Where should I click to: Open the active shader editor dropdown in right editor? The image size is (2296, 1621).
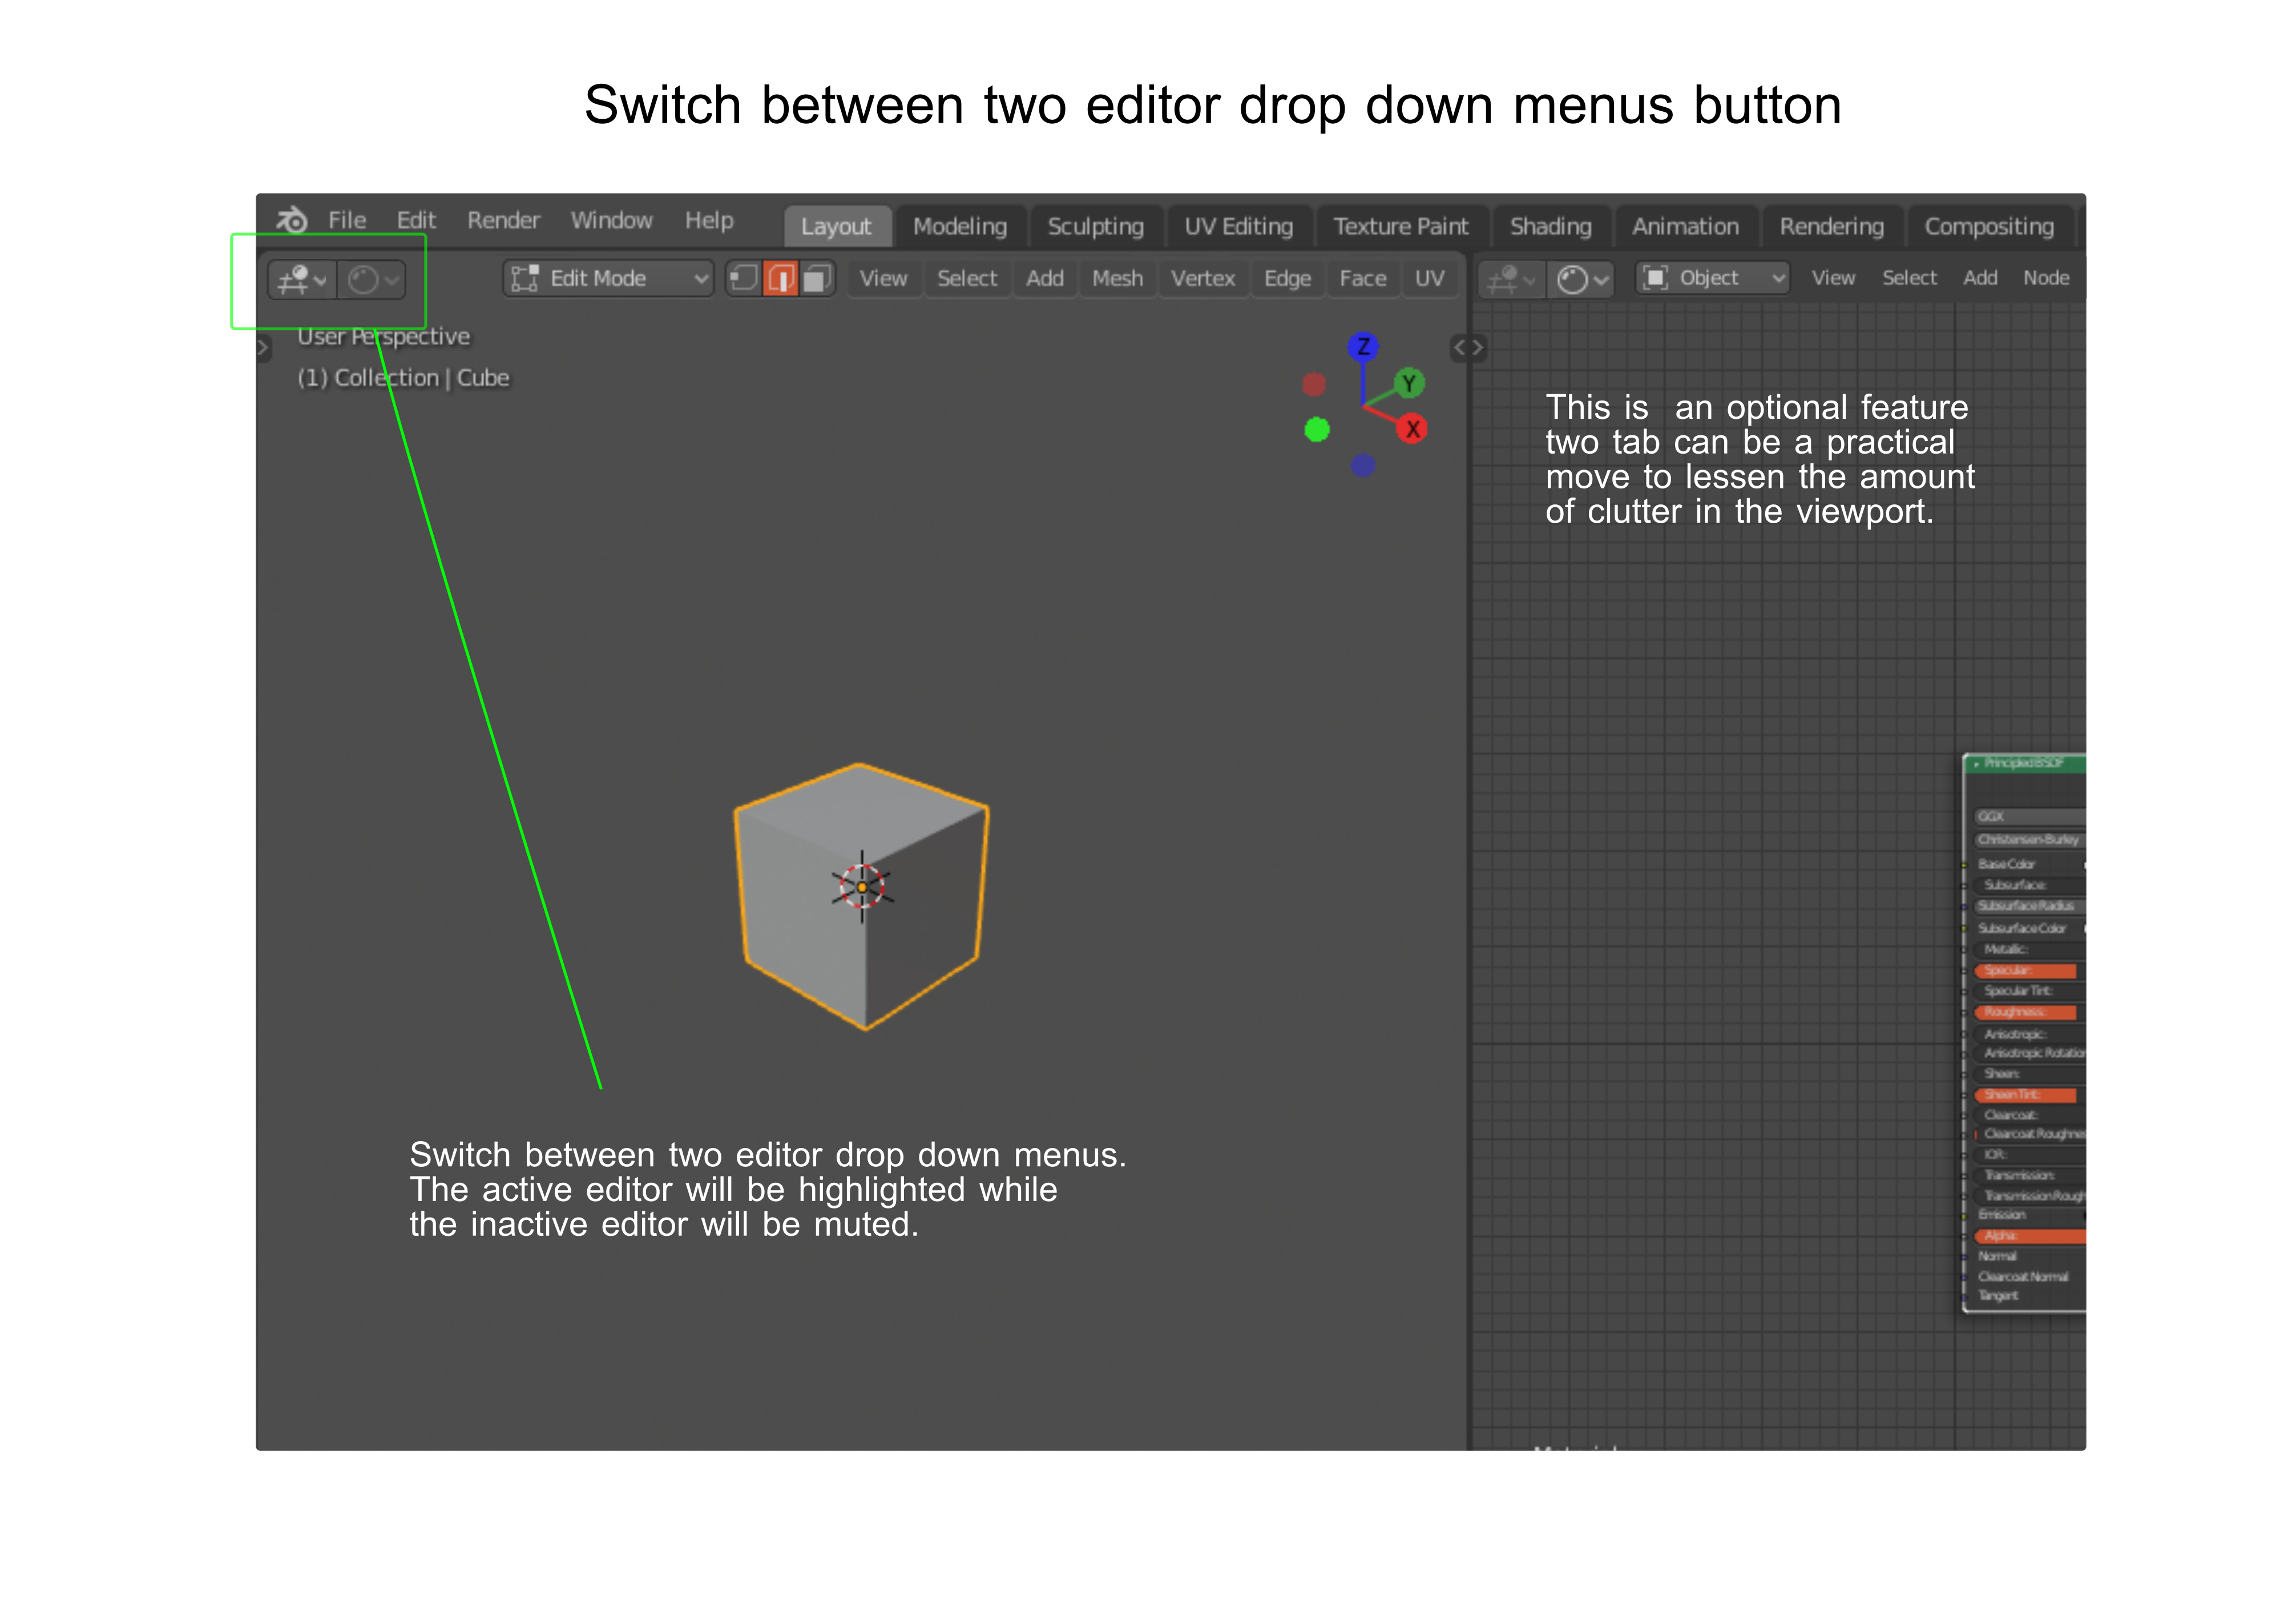pyautogui.click(x=1582, y=279)
